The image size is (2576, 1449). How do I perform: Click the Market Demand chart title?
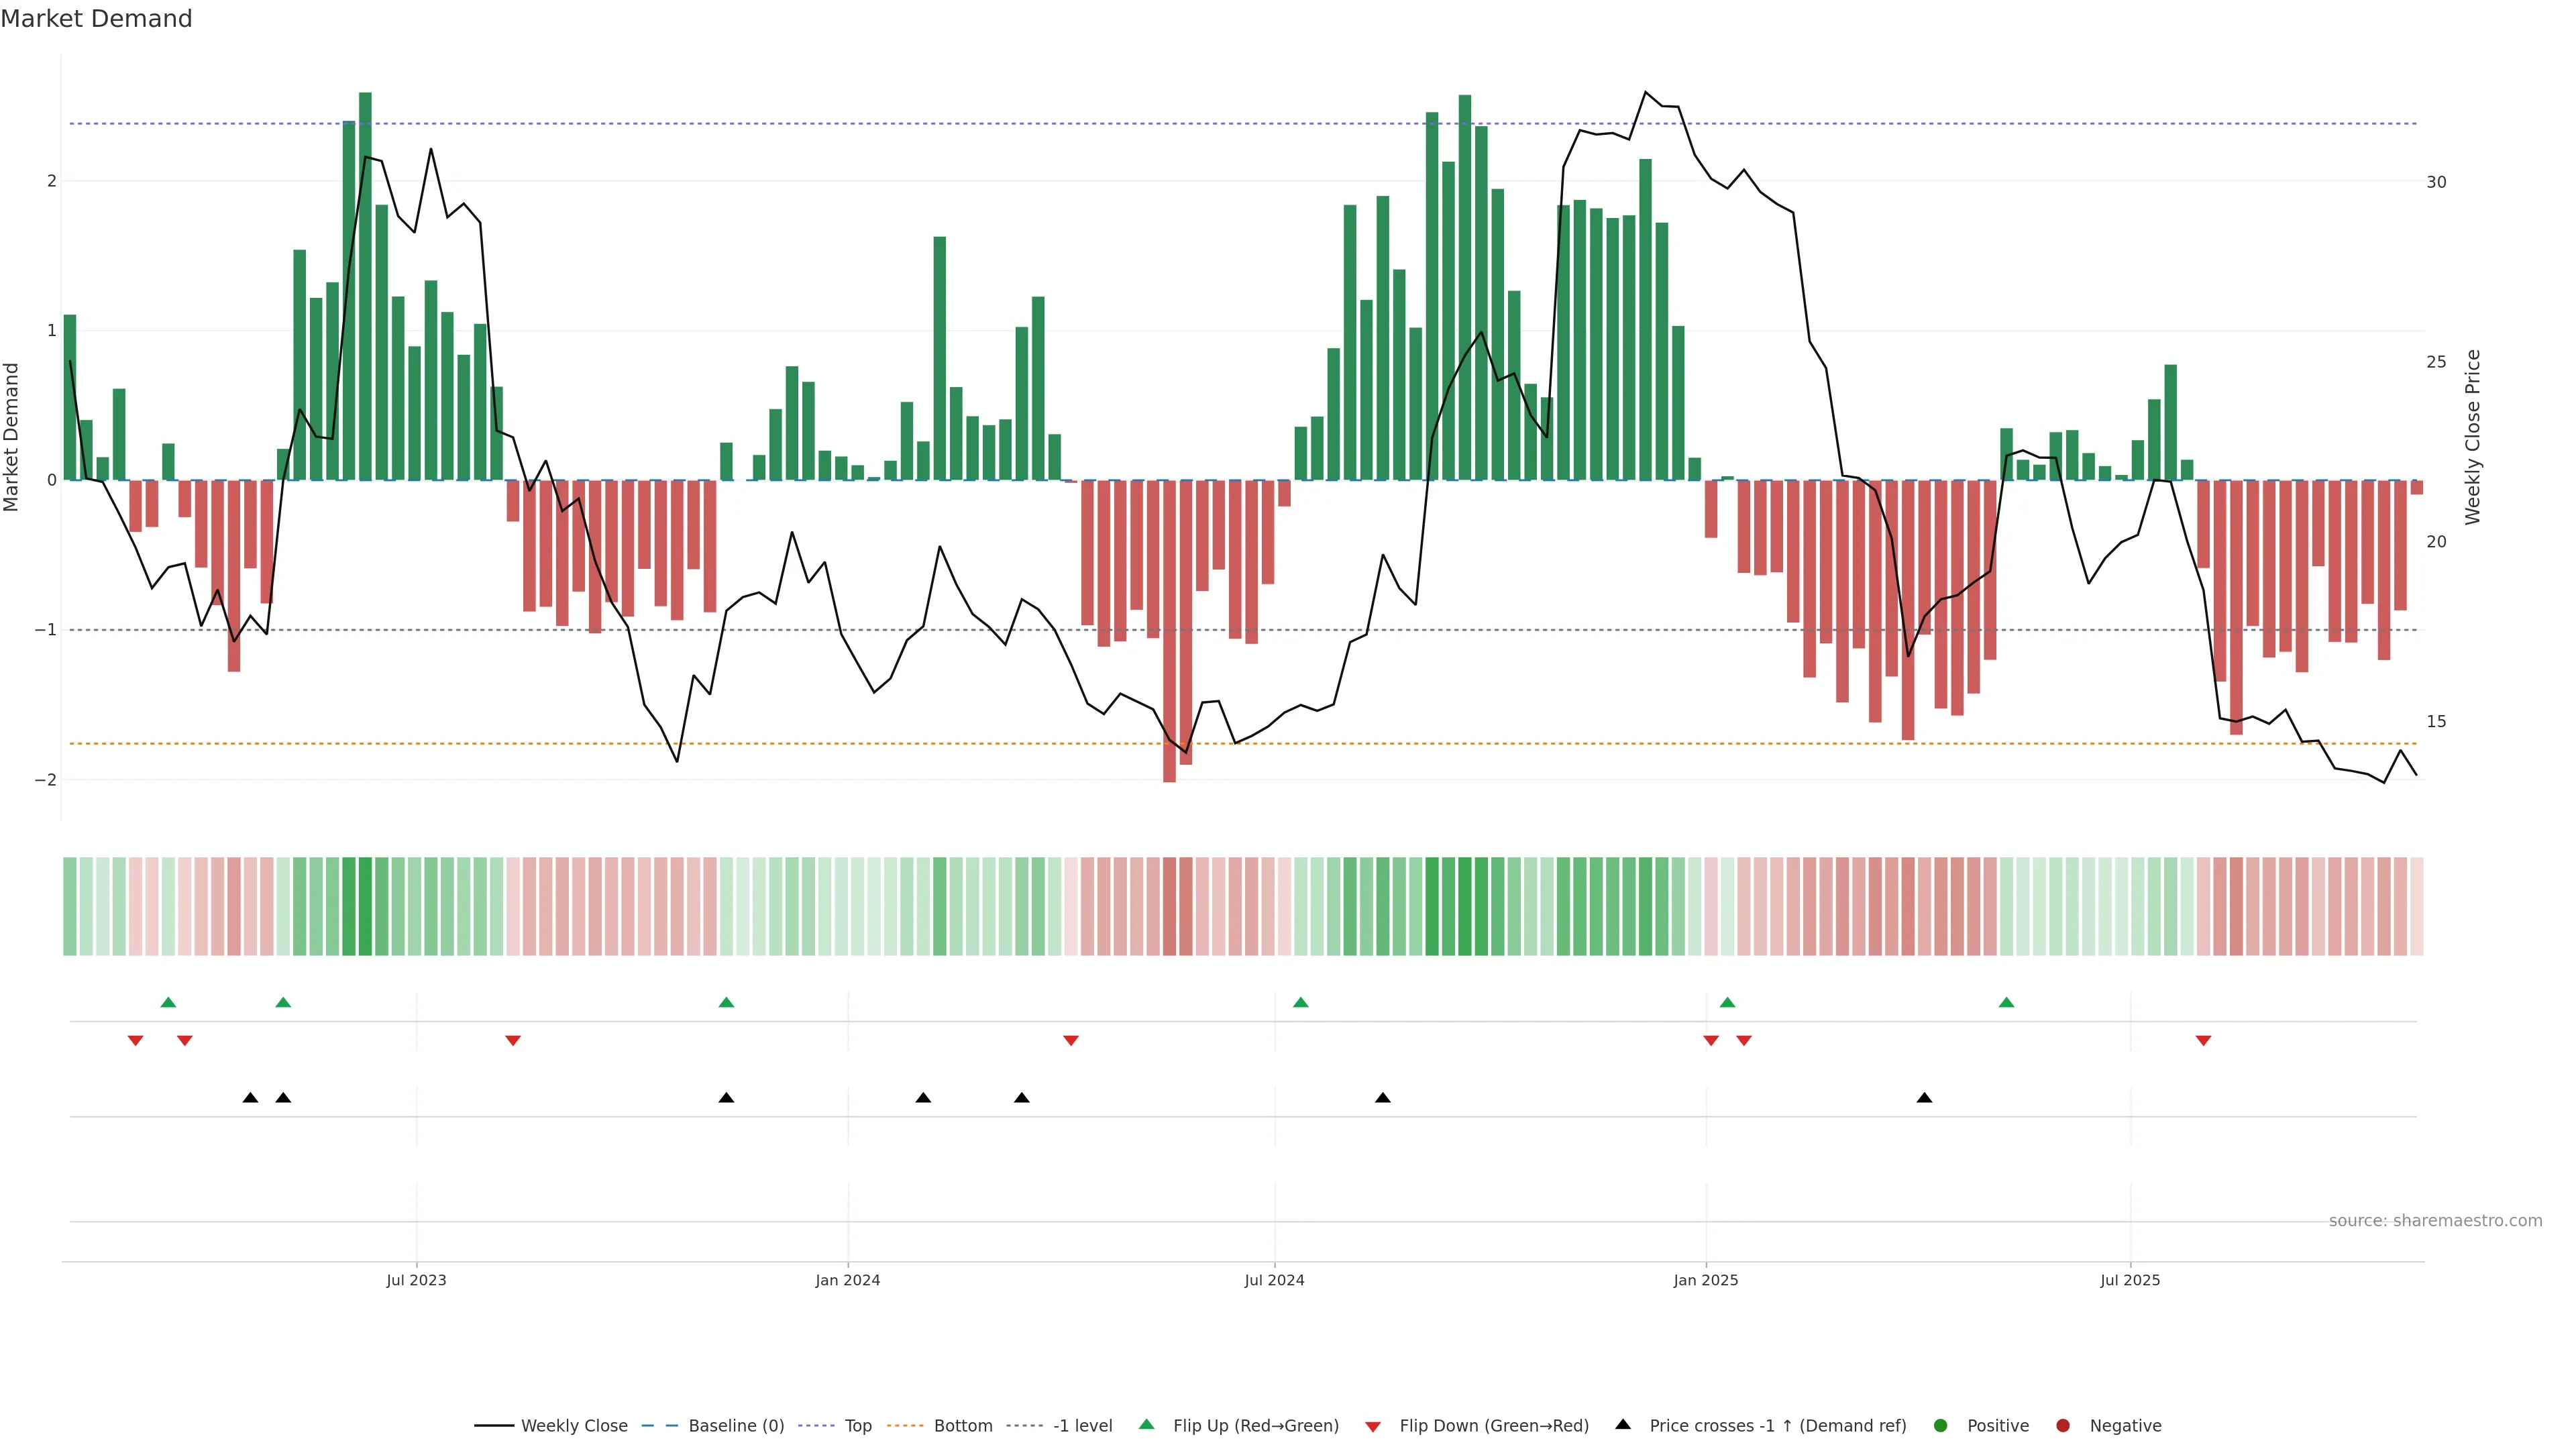point(96,19)
